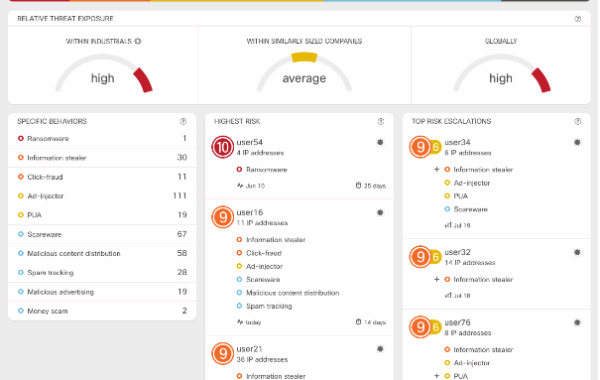Select the risk 9 badge of user32

pyautogui.click(x=420, y=257)
